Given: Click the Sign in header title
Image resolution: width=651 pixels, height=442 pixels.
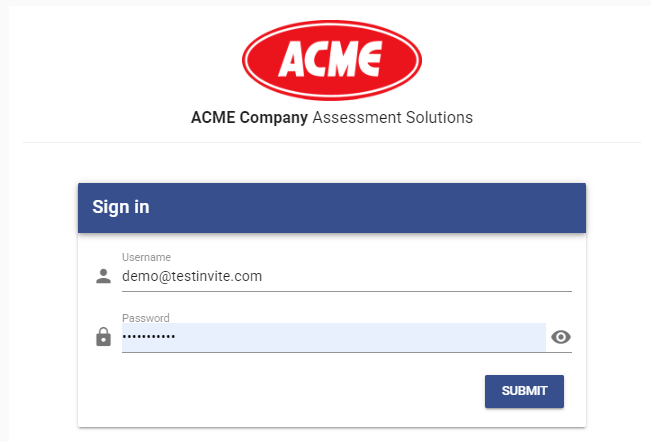Looking at the screenshot, I should [121, 207].
